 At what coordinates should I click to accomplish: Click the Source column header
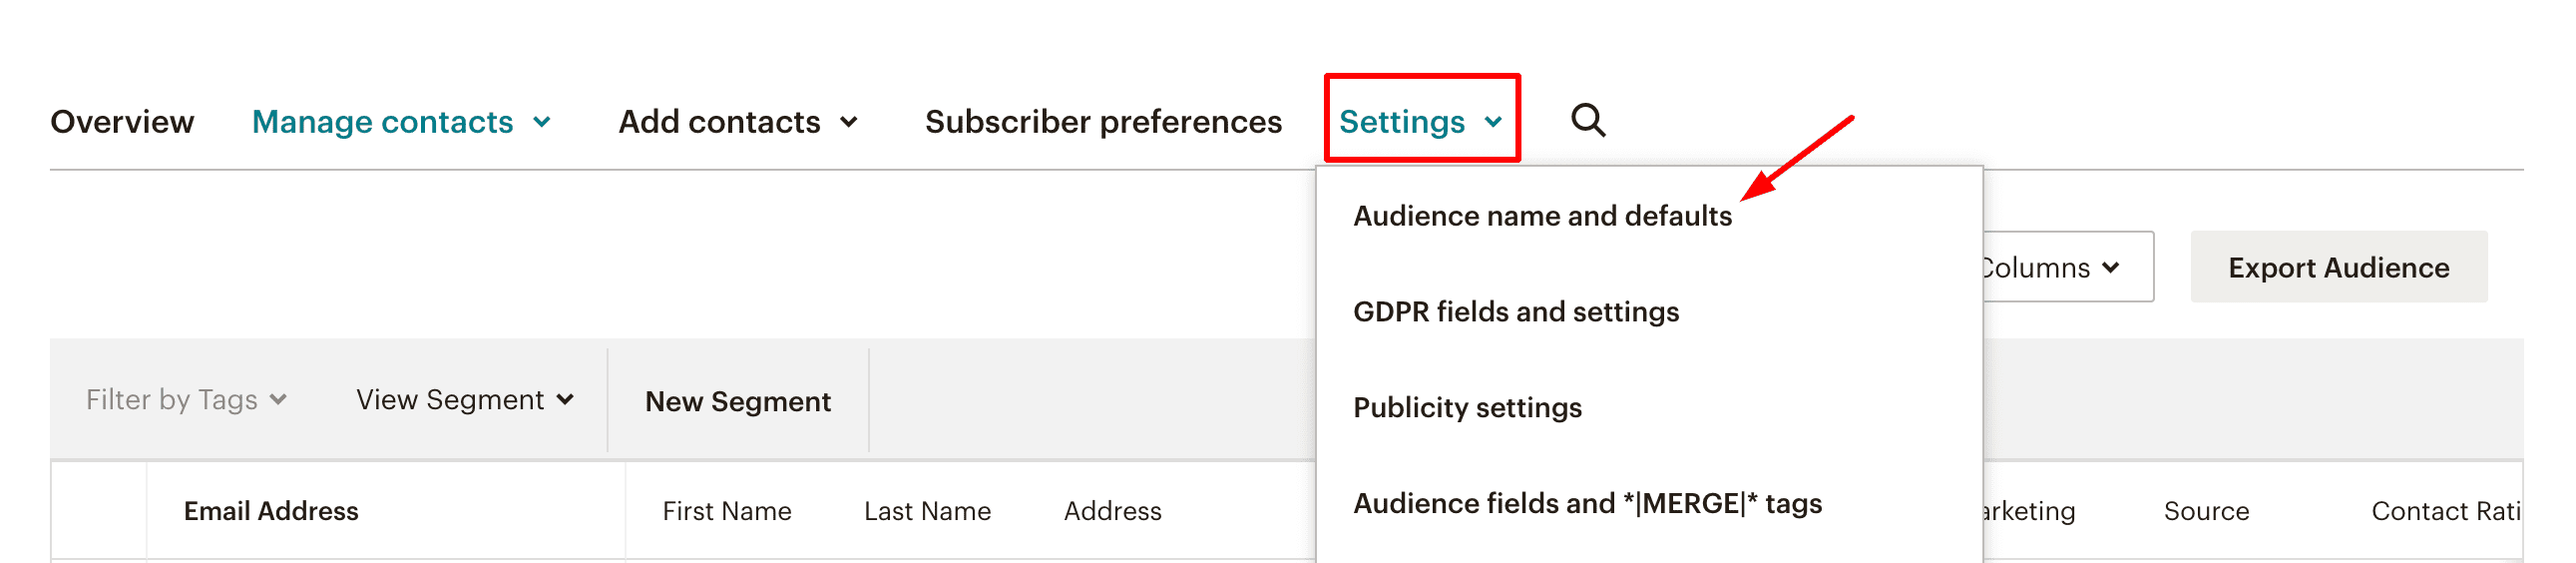(x=2206, y=511)
